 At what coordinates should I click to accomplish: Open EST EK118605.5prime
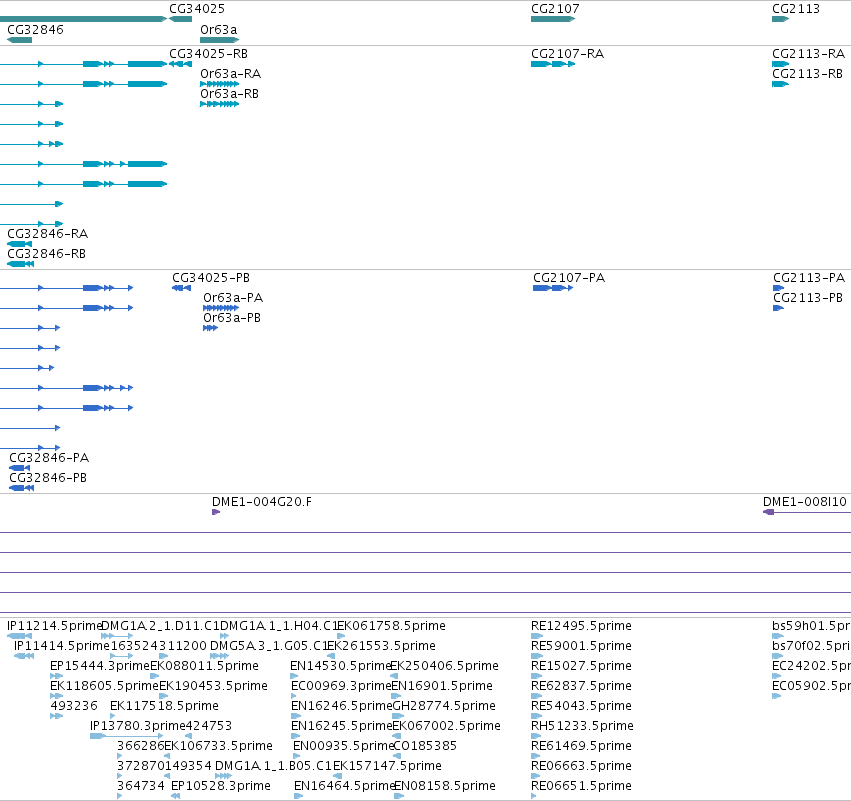[x=104, y=686]
